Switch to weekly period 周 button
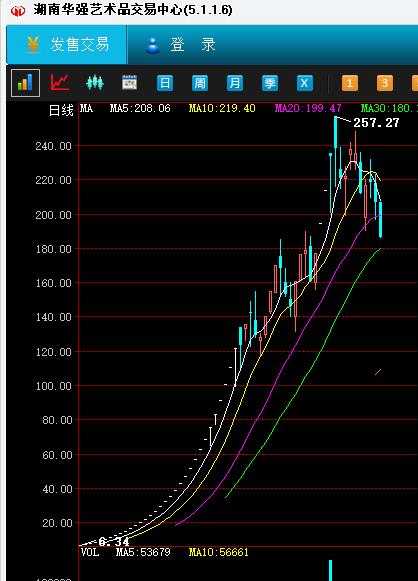Viewport: 418px width, 581px height. click(200, 83)
